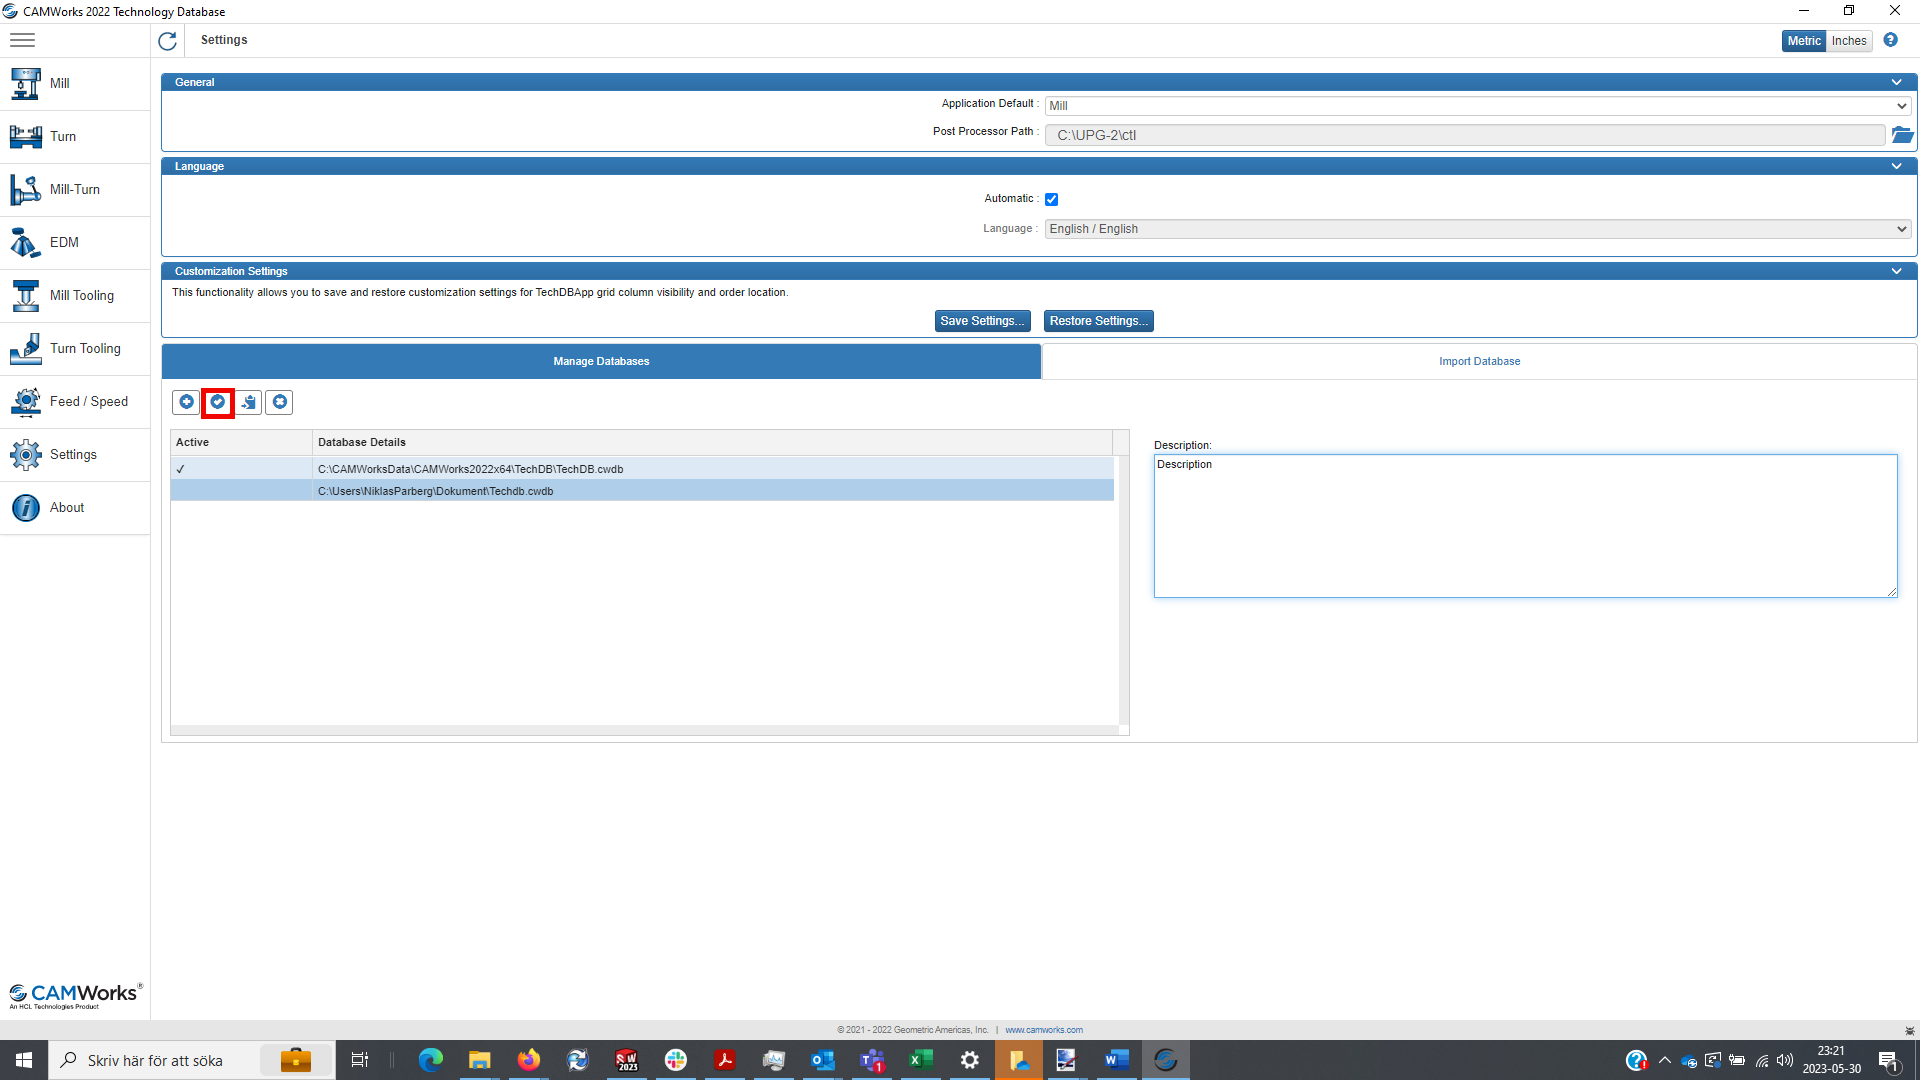Open the Application Default dropdown
This screenshot has height=1080, width=1920.
pos(1478,106)
